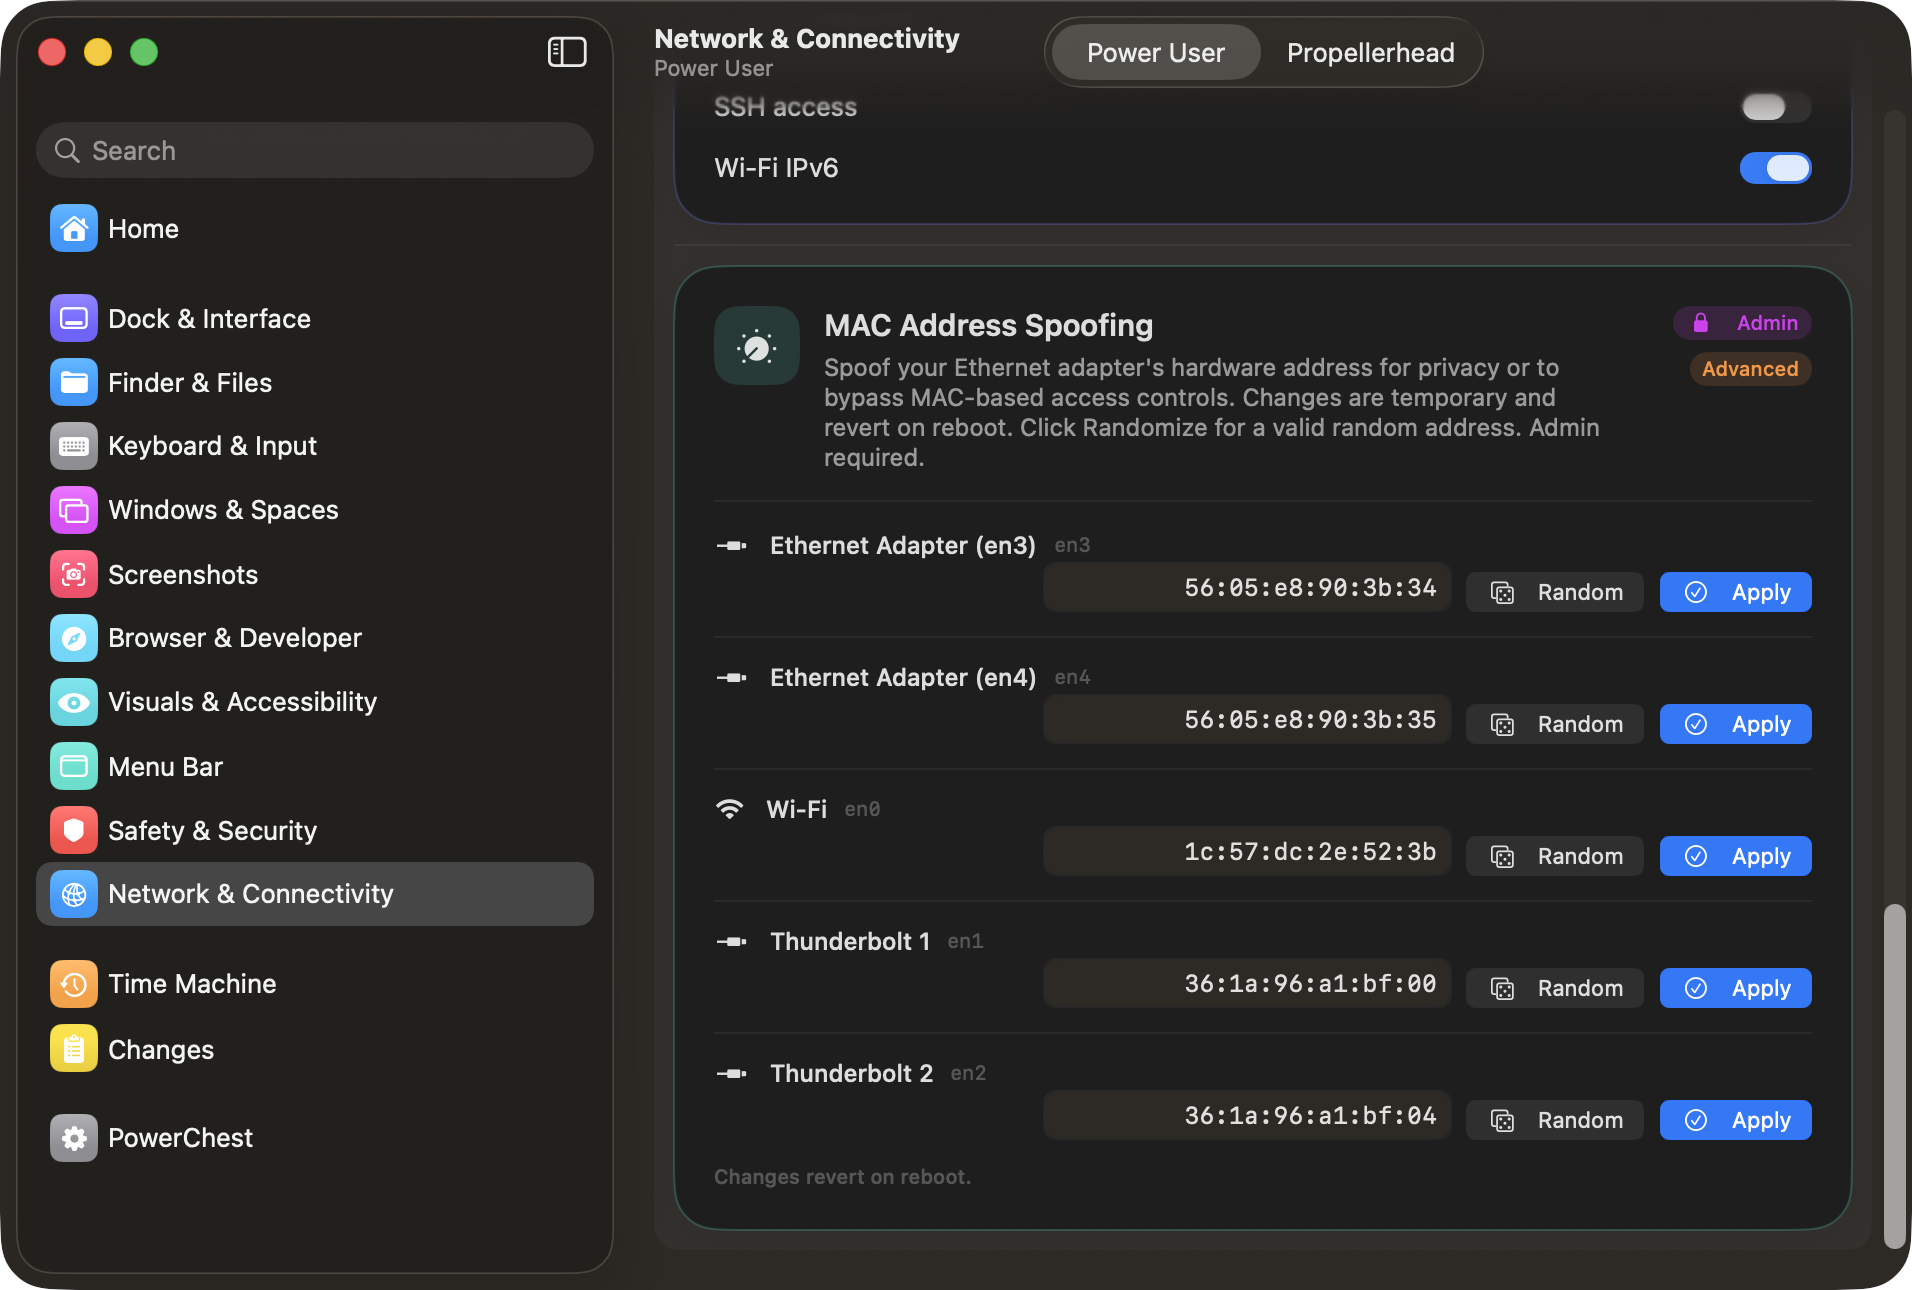The height and width of the screenshot is (1290, 1912).
Task: Click the MAC Address Spoofing feature icon
Action: (756, 346)
